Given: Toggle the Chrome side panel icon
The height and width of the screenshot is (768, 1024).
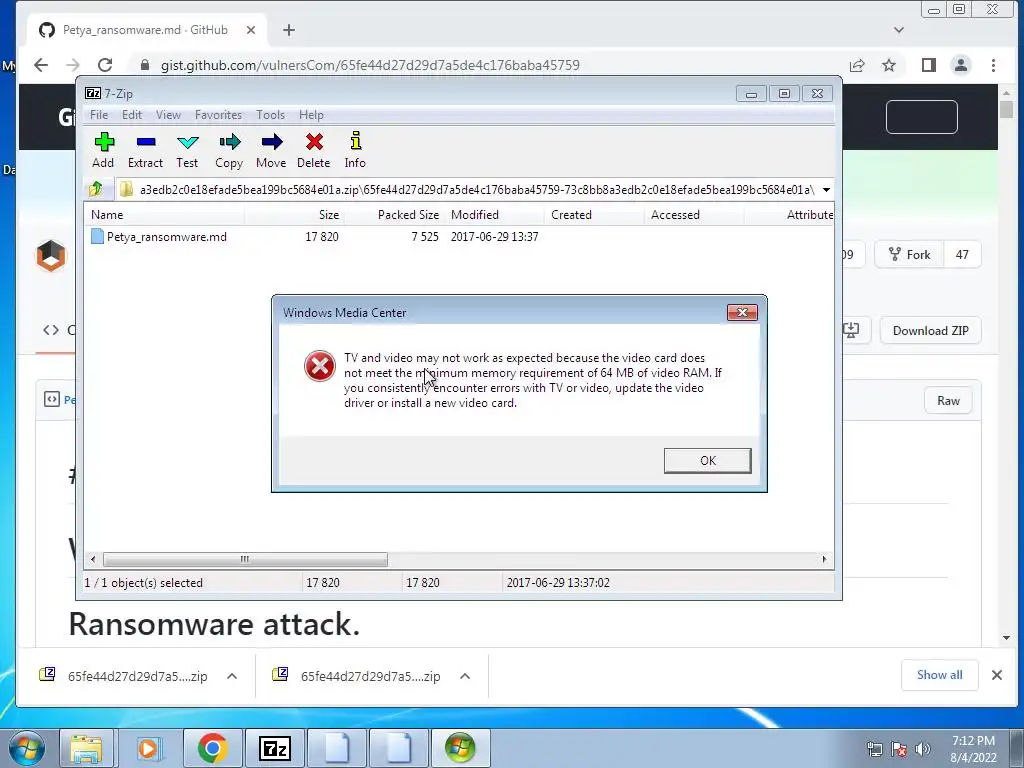Looking at the screenshot, I should [929, 65].
